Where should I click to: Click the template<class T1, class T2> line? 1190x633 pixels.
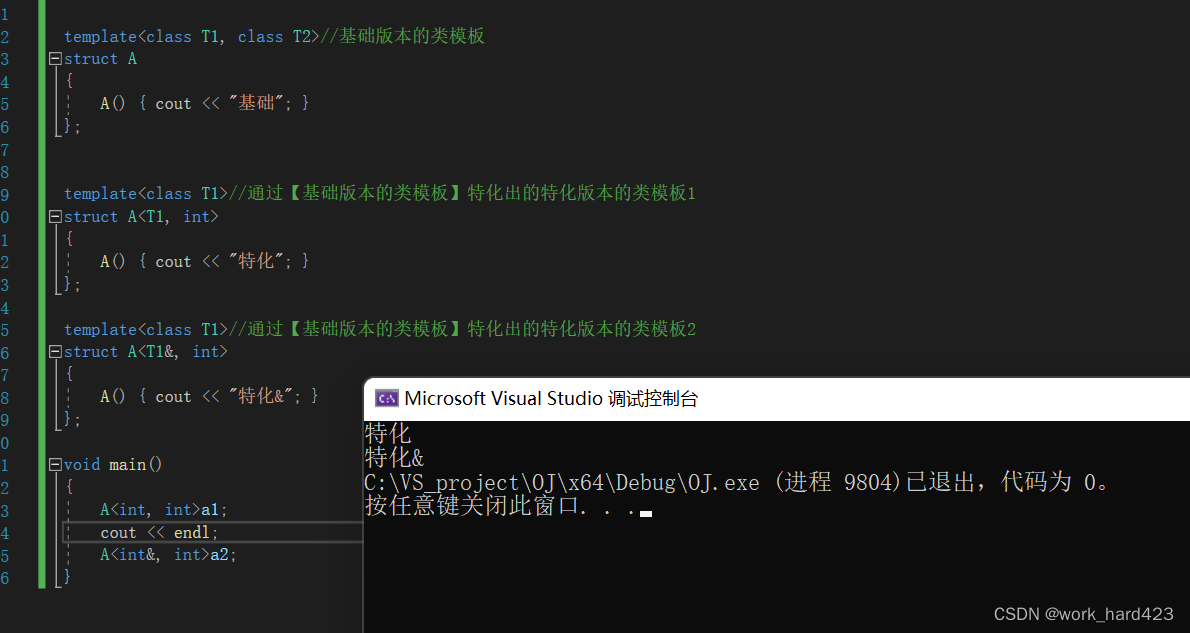coord(274,36)
